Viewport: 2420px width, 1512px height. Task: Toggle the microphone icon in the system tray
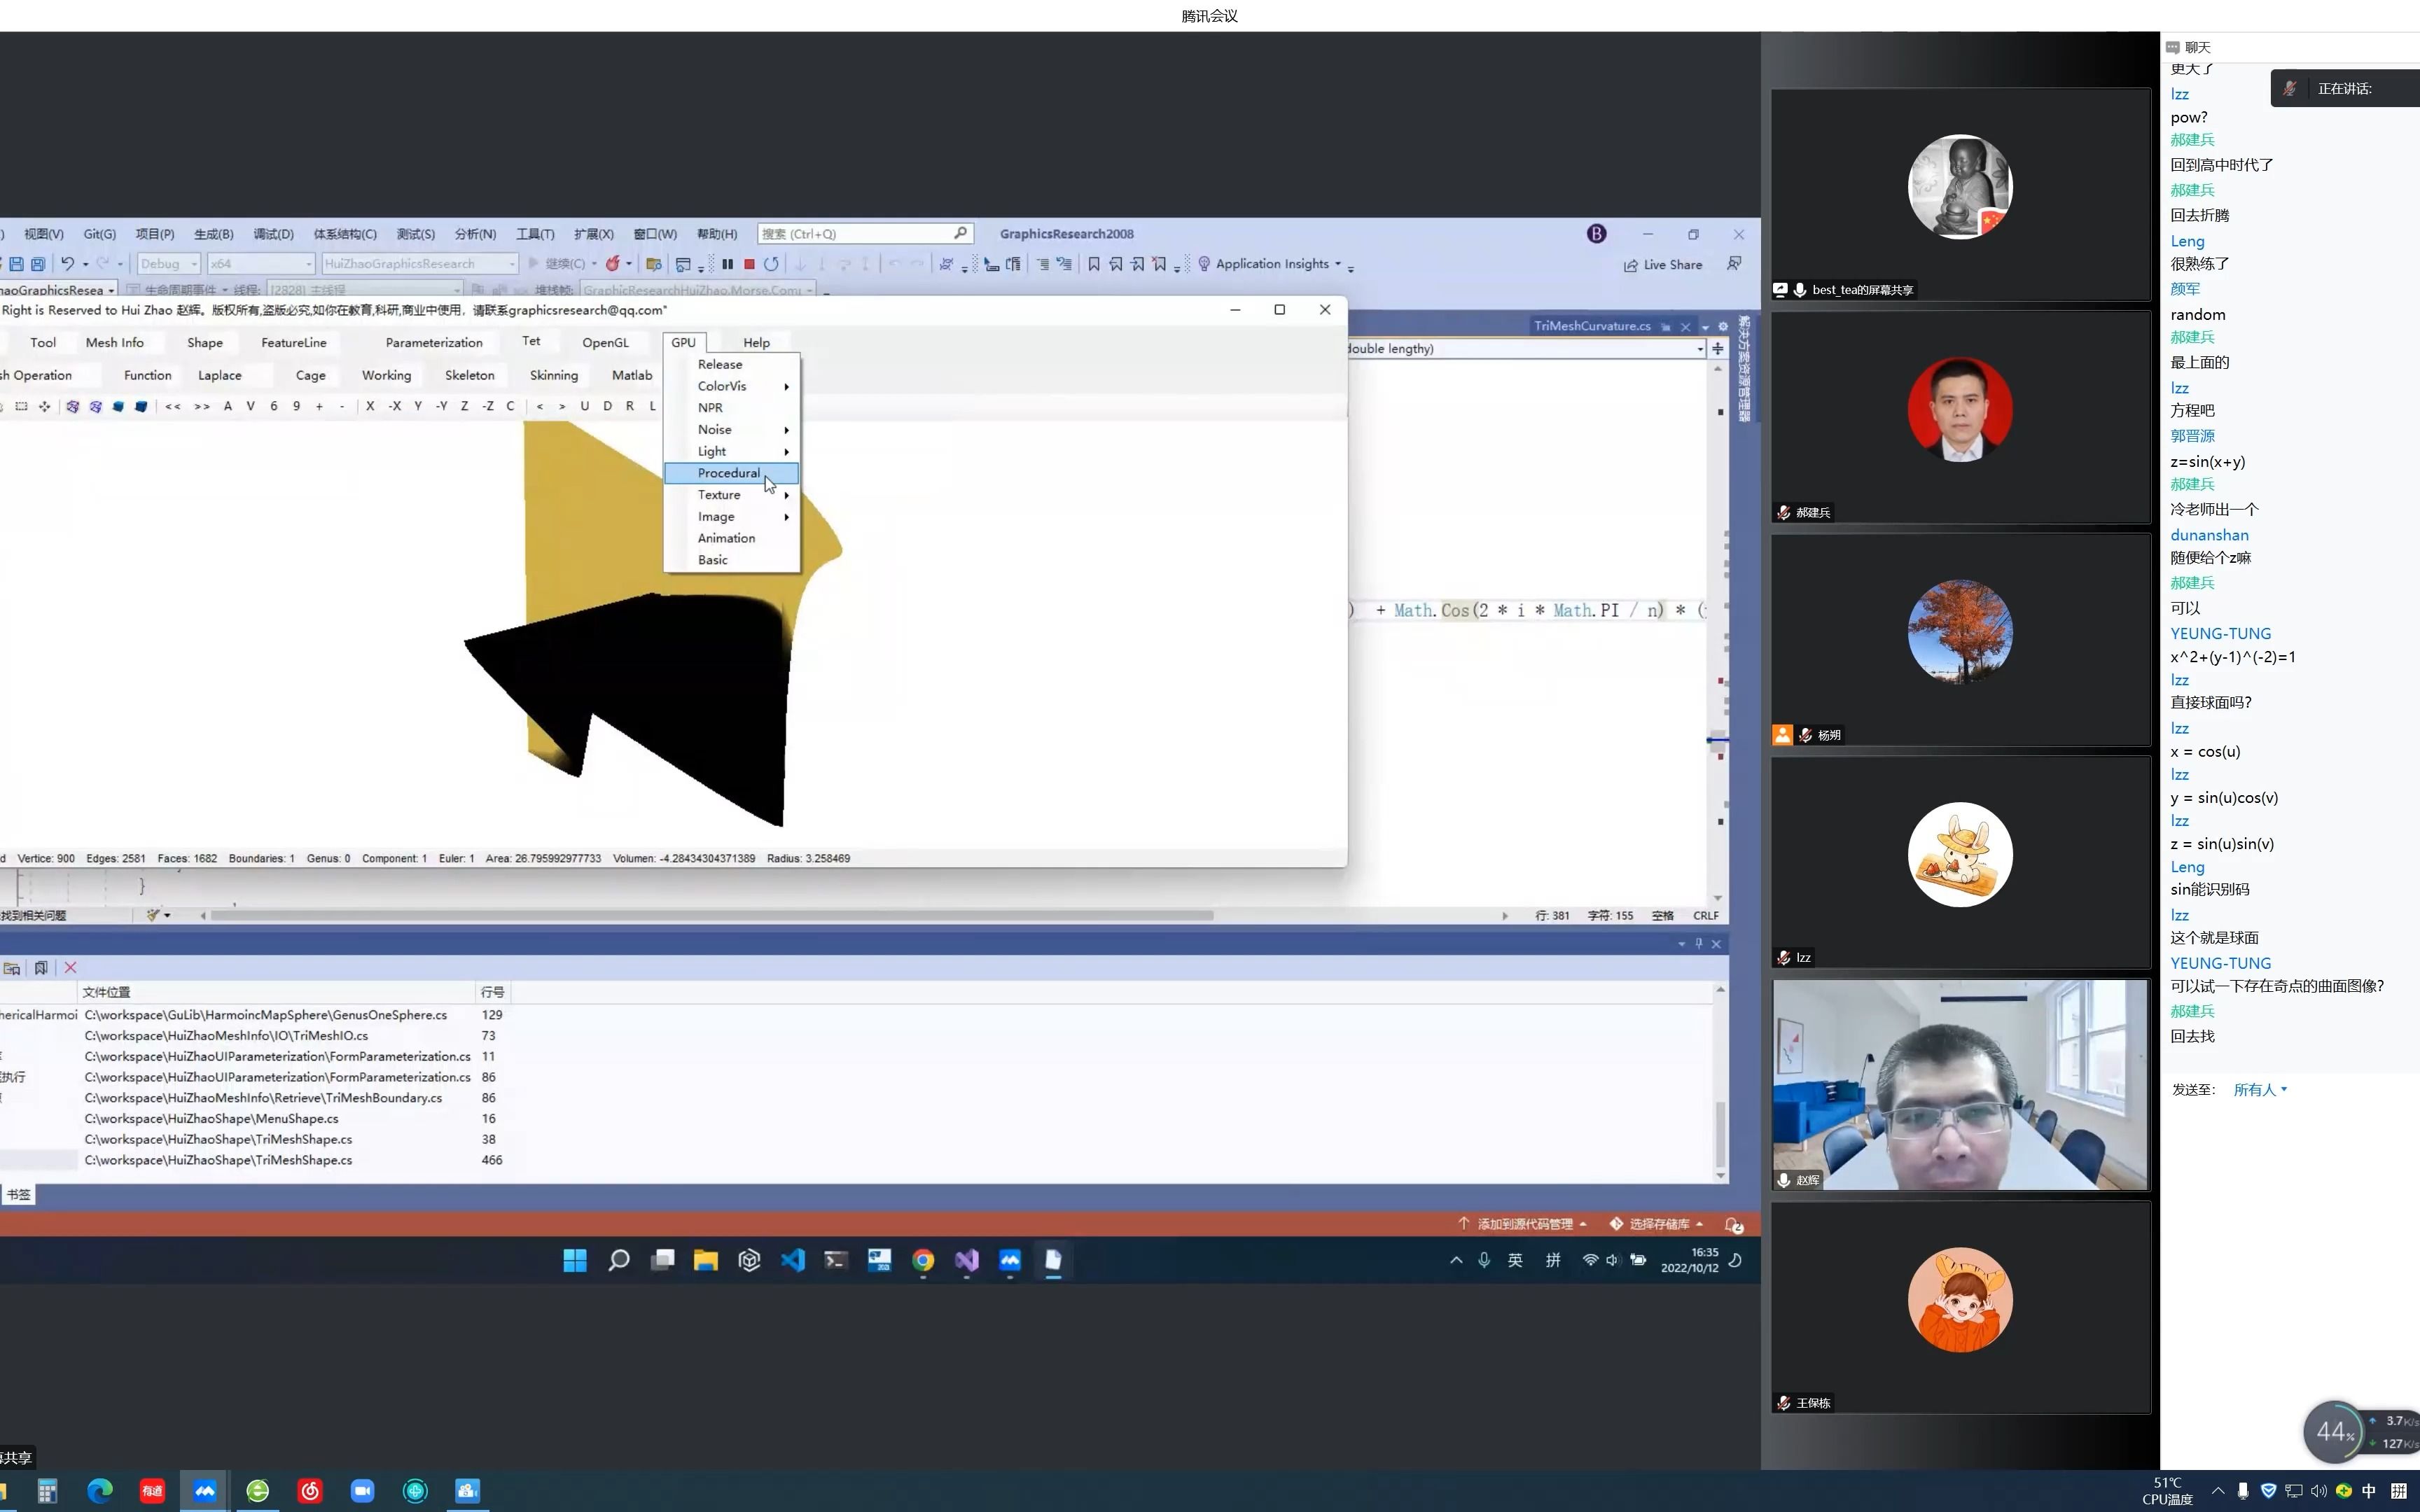(x=1484, y=1260)
